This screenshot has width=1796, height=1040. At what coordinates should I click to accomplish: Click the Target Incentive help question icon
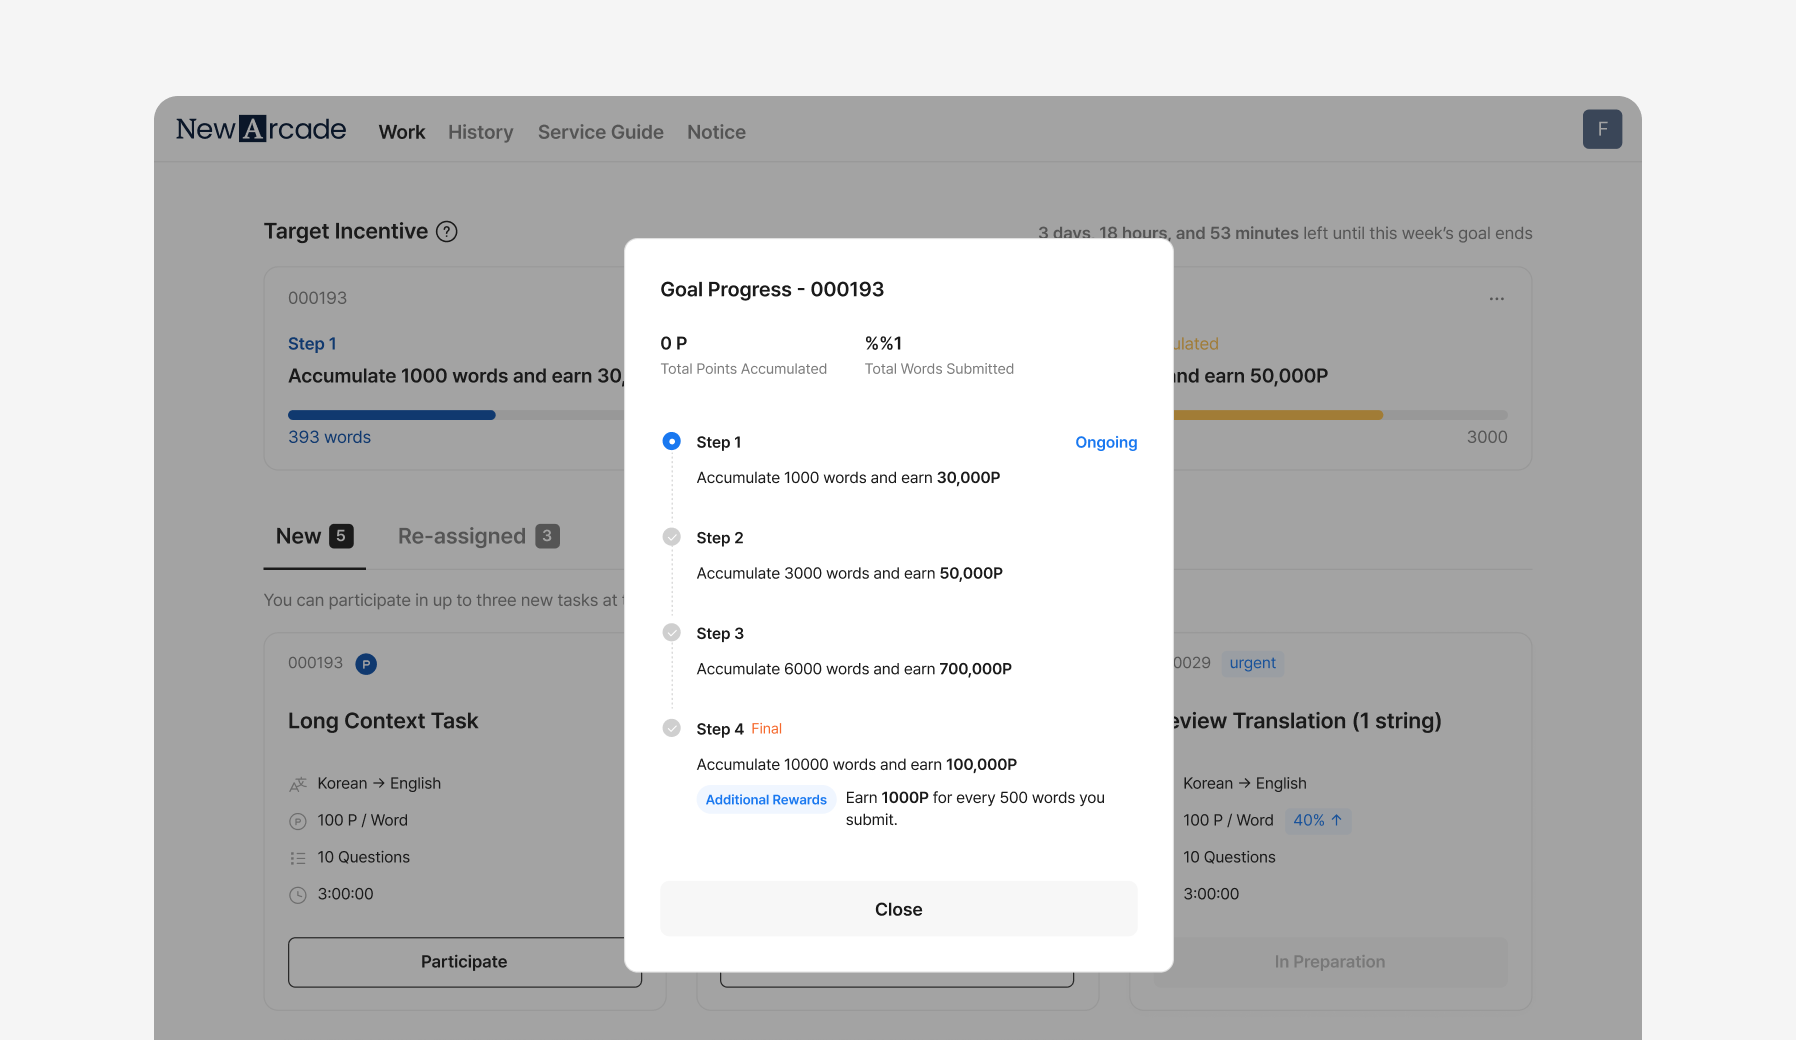pos(447,232)
